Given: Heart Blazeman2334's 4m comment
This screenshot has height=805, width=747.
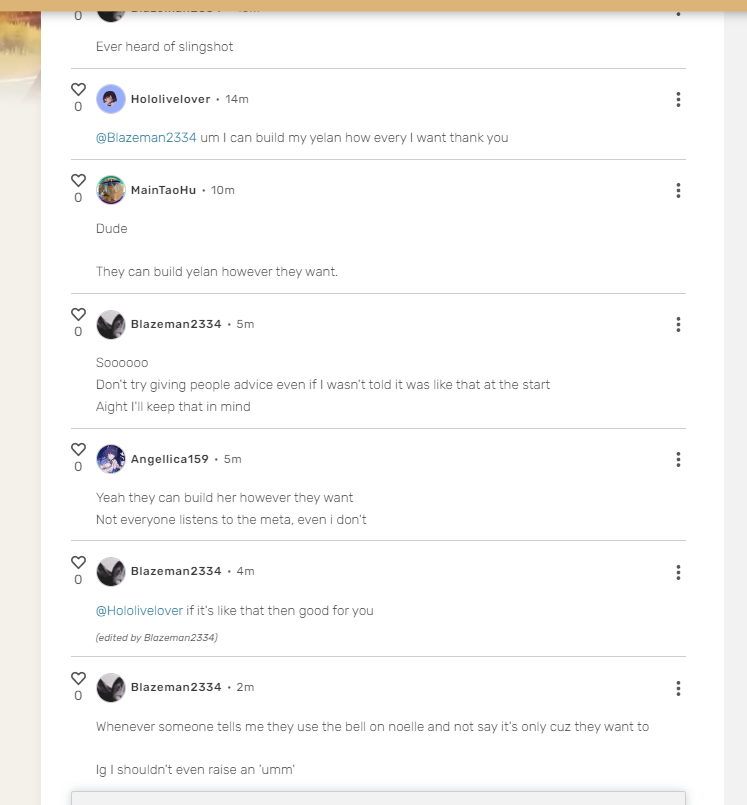Looking at the screenshot, I should coord(78,562).
